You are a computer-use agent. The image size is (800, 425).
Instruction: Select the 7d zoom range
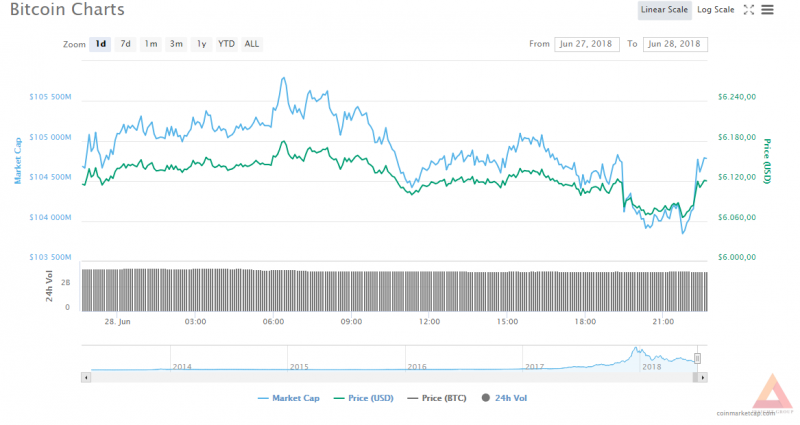coord(126,44)
